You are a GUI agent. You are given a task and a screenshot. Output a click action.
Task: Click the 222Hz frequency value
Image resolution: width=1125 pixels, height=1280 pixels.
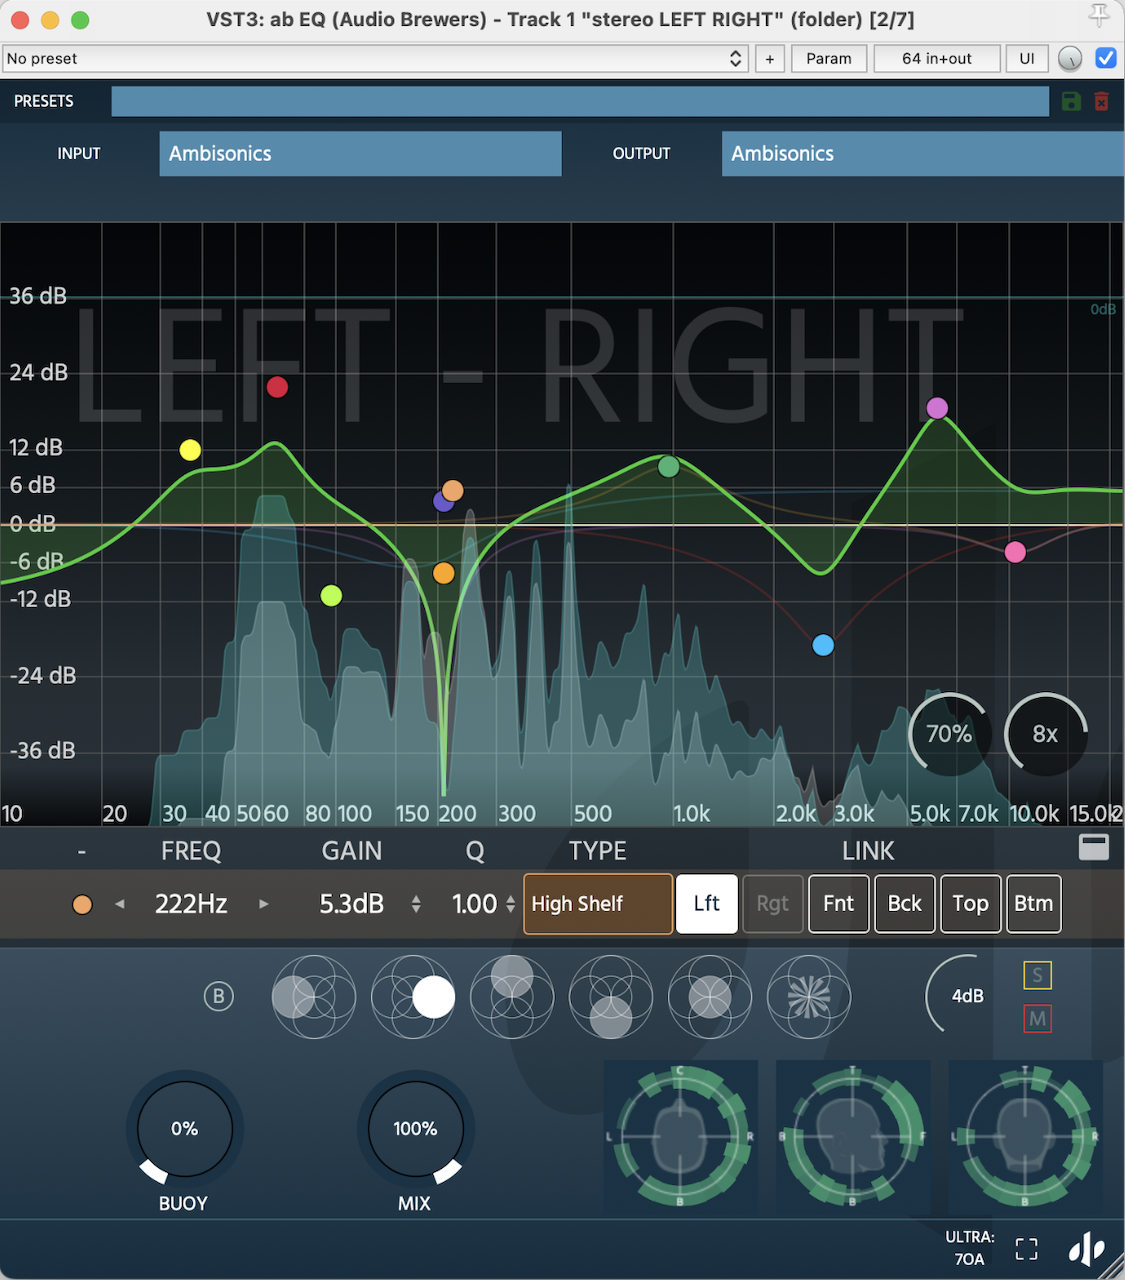pos(191,904)
